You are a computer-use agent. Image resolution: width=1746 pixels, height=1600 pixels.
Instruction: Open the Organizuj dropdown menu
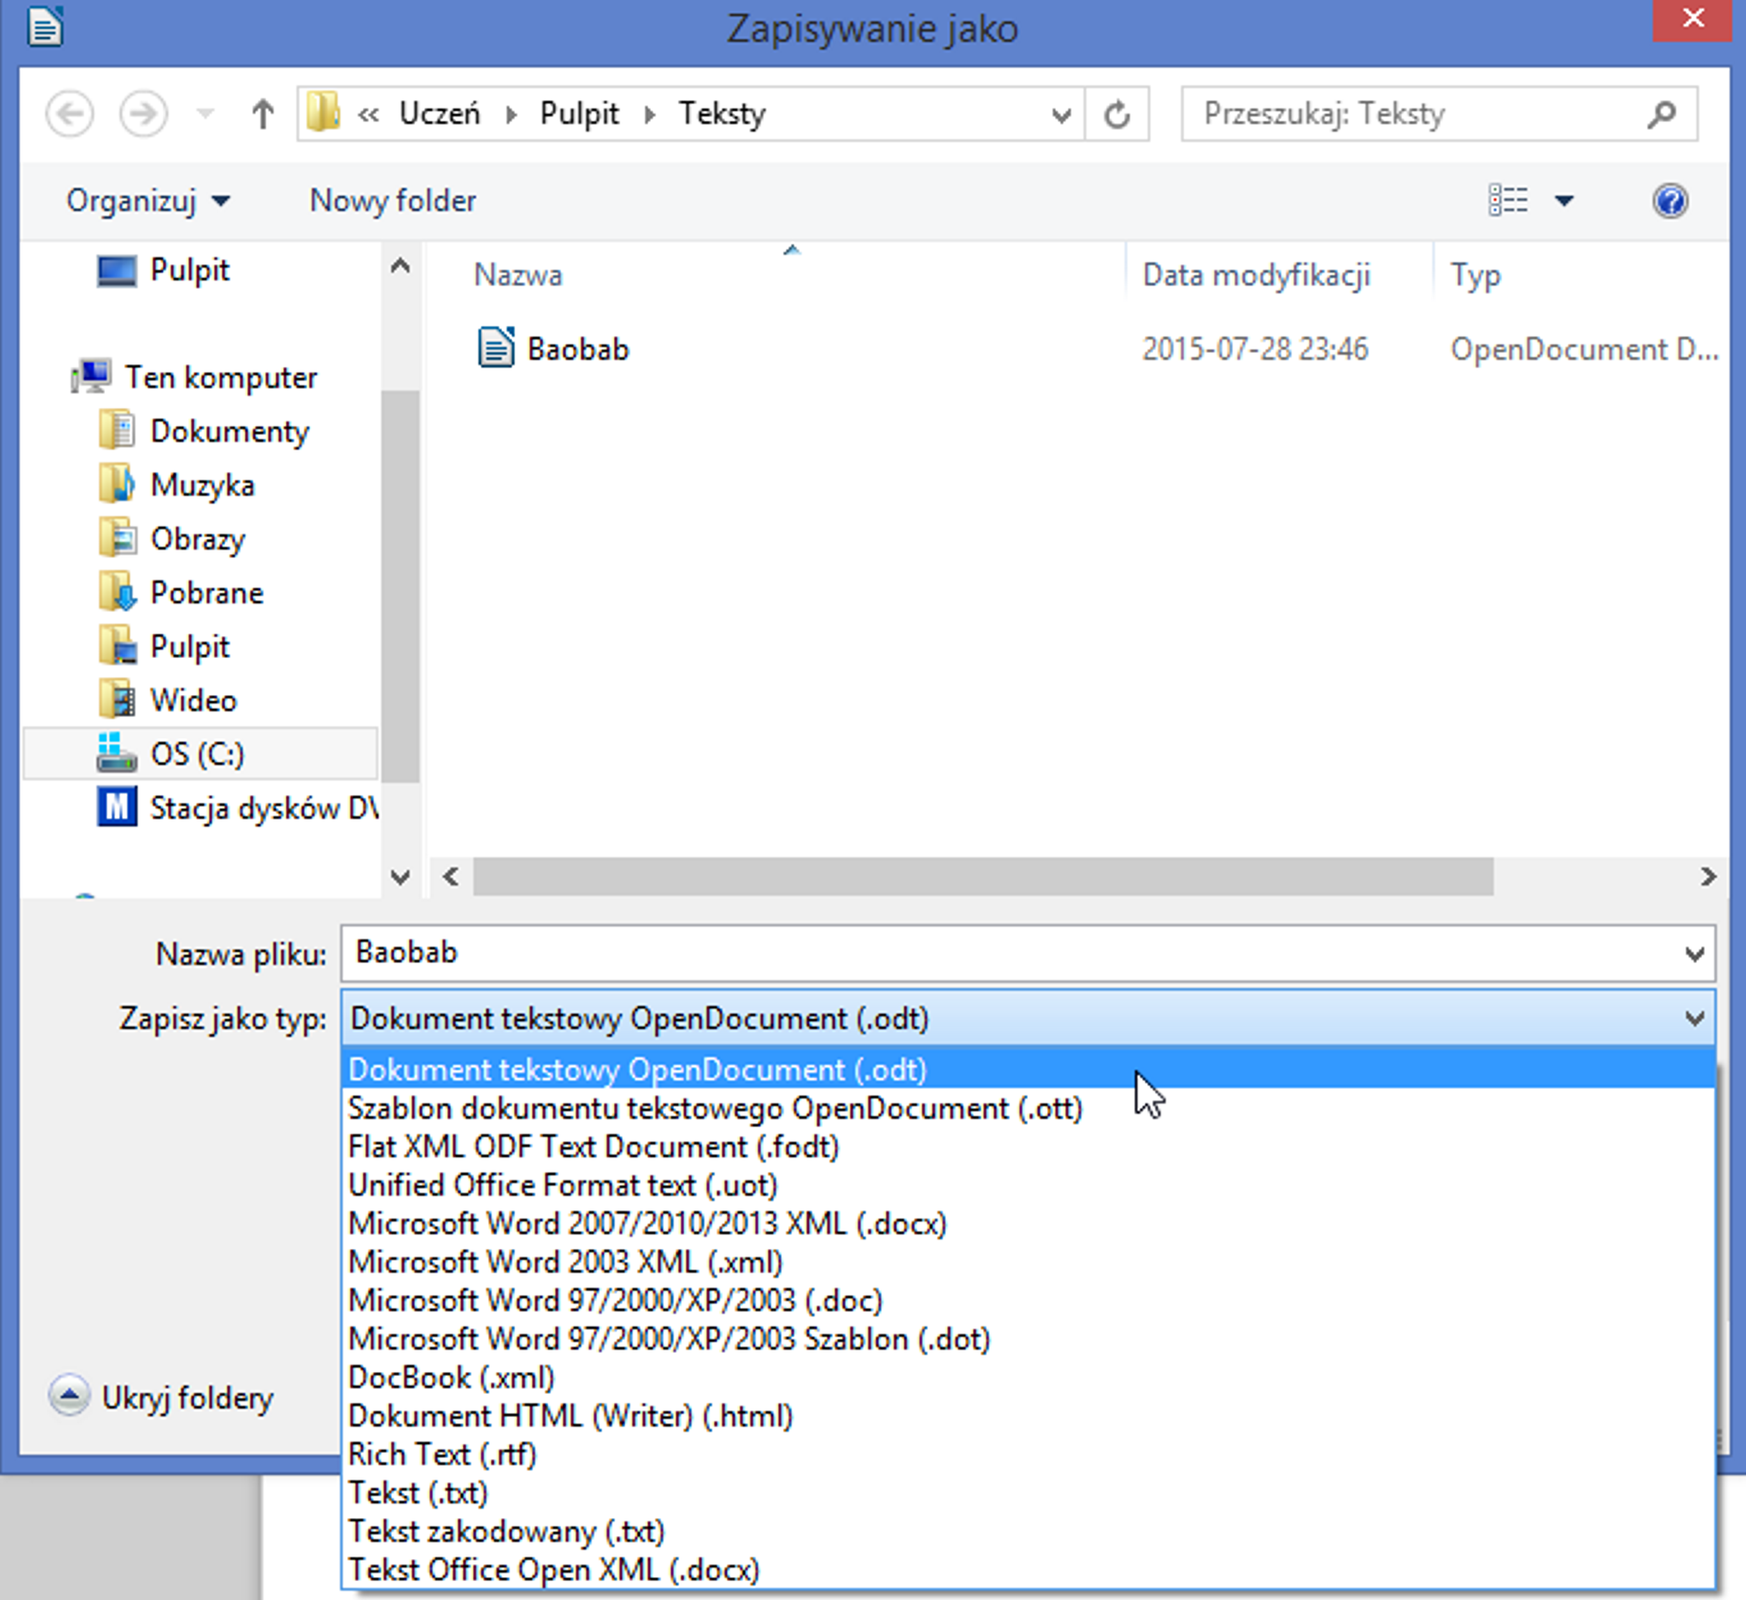coord(148,201)
